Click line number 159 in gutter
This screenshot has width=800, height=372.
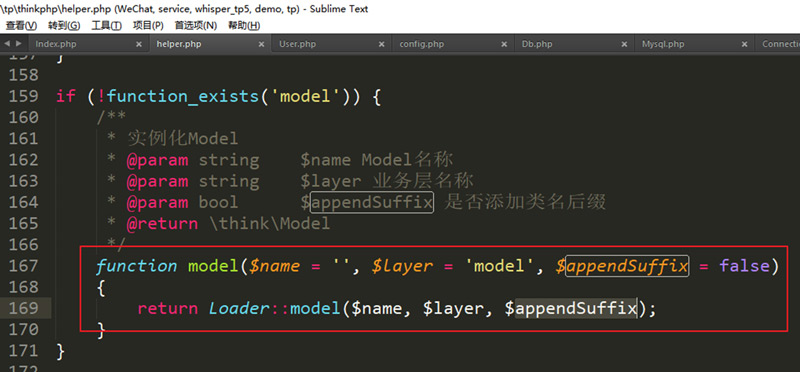click(x=24, y=96)
